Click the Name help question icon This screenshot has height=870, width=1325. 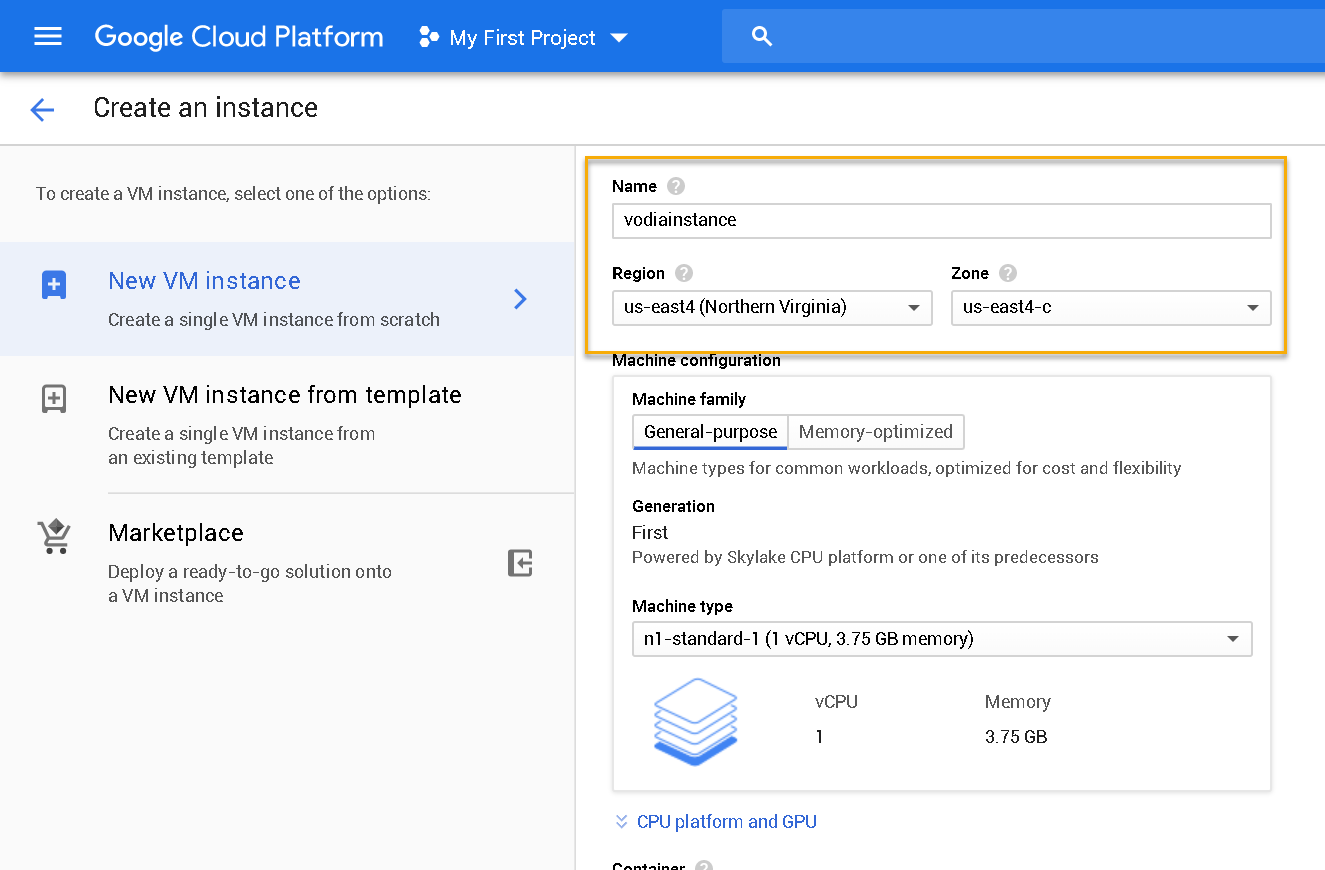click(676, 186)
